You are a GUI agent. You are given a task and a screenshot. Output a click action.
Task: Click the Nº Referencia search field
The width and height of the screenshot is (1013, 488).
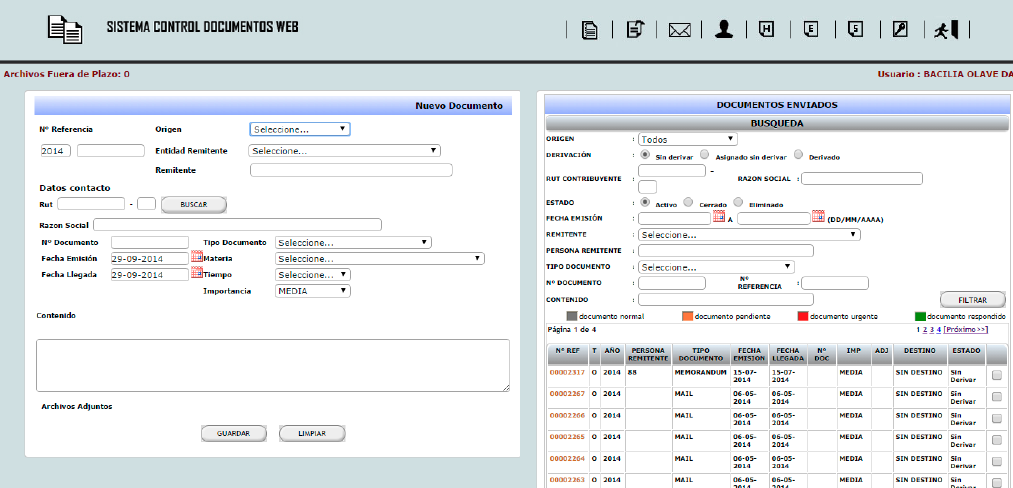point(835,283)
